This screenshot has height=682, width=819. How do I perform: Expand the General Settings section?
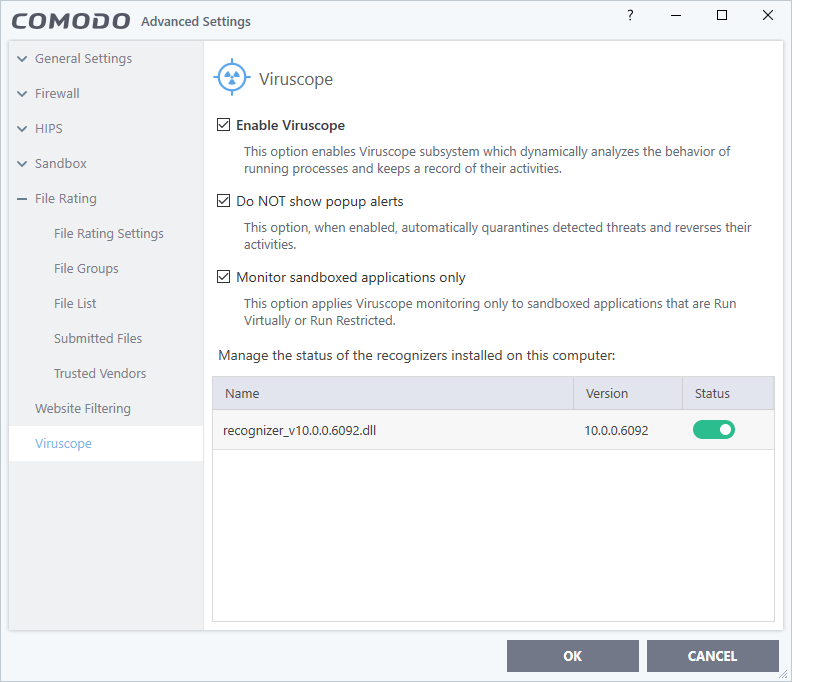tap(22, 59)
